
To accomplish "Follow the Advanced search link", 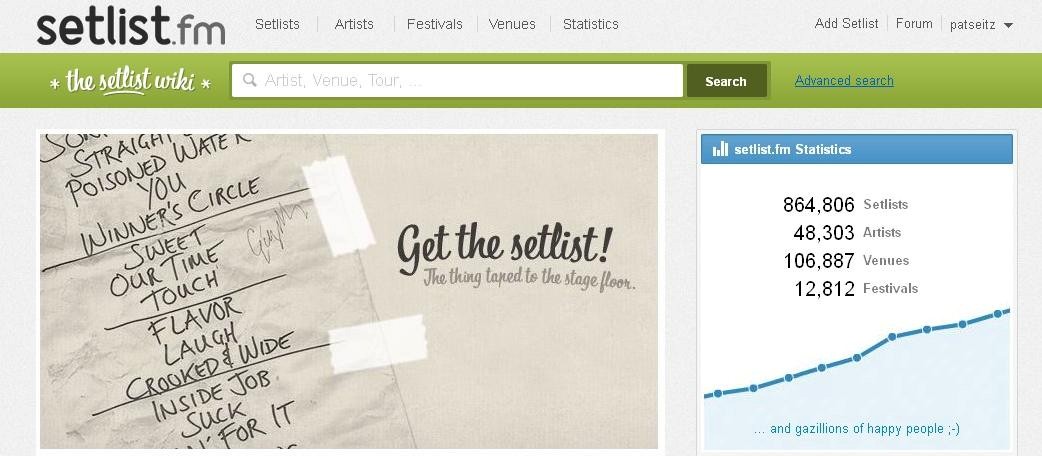I will point(844,80).
